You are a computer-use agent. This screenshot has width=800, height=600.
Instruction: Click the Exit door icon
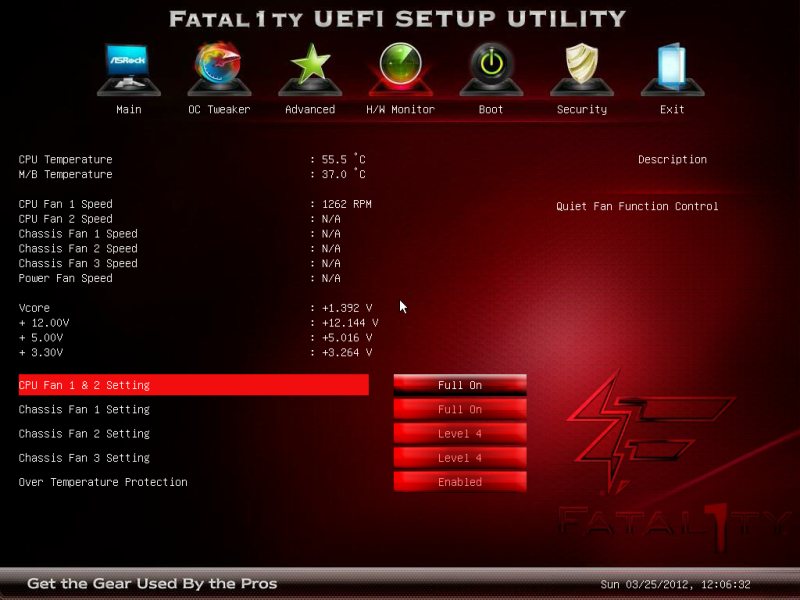point(672,69)
